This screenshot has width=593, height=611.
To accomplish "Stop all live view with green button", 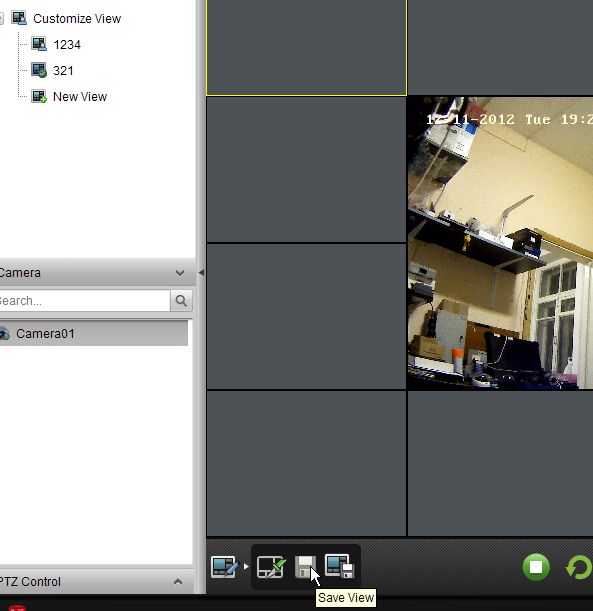I will click(536, 567).
